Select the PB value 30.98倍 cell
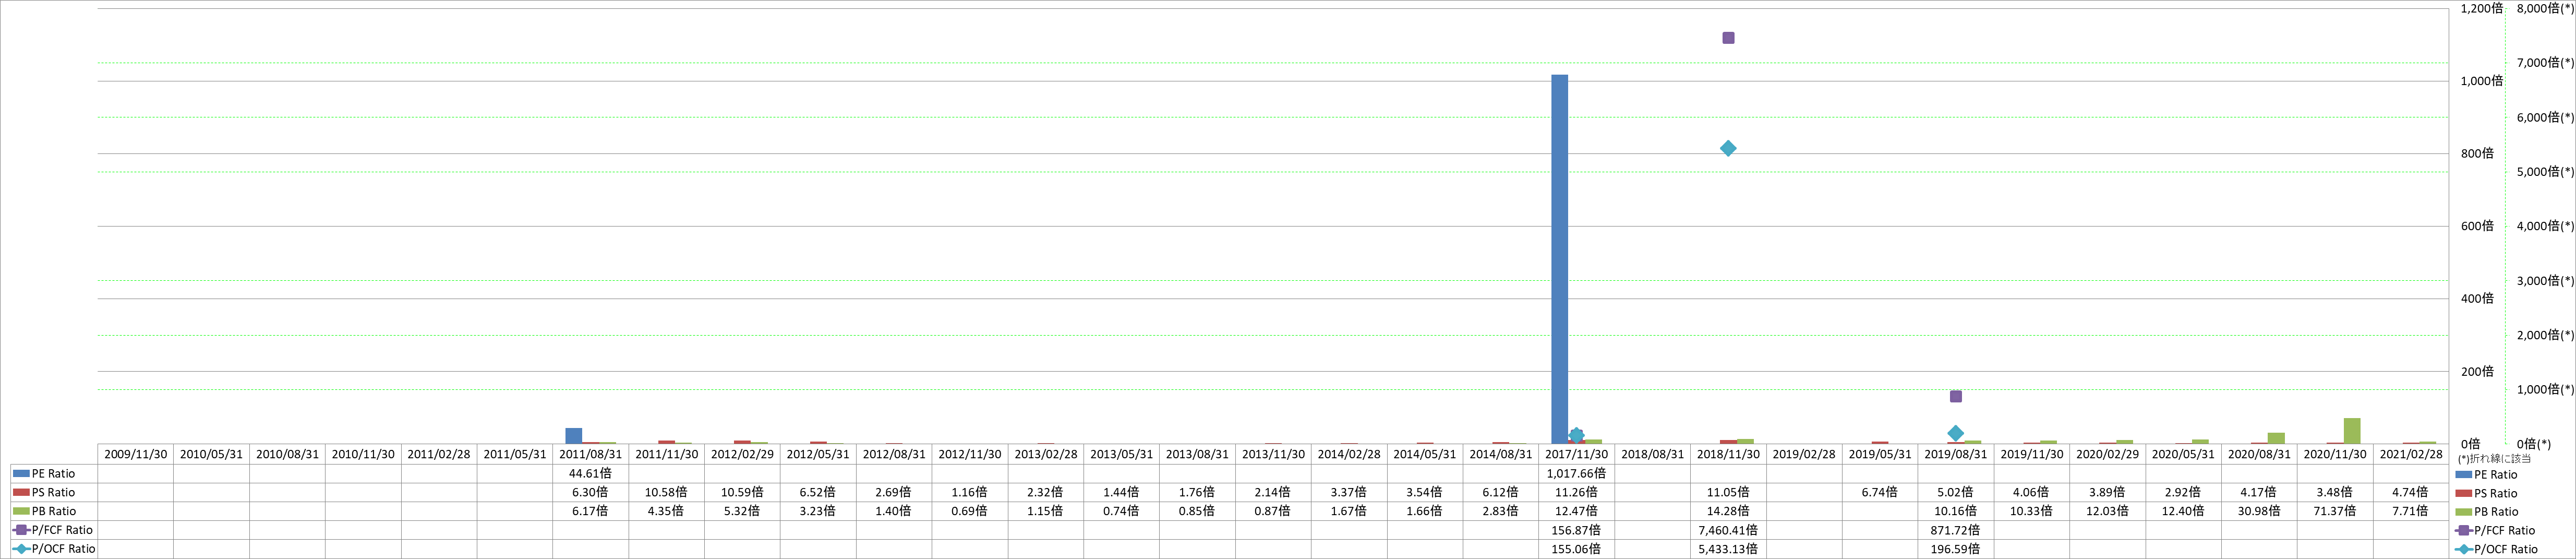The image size is (2576, 559). pos(2259,511)
